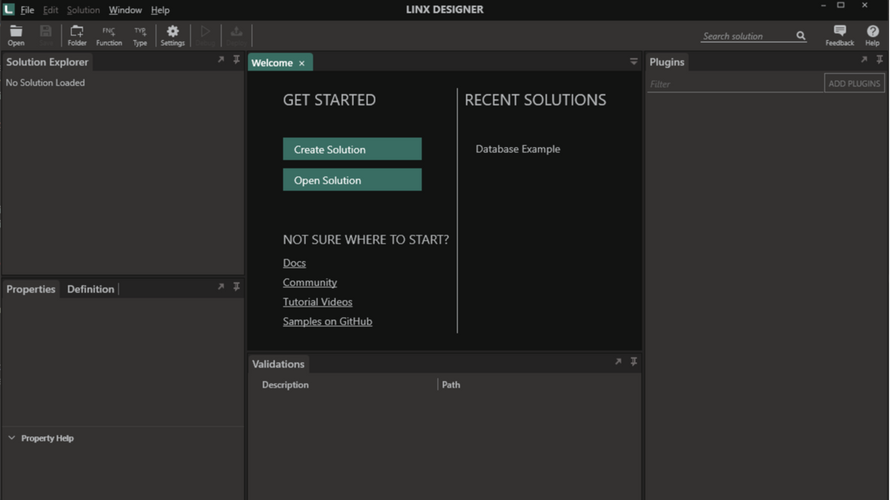Select the Plugins panel tab

667,62
